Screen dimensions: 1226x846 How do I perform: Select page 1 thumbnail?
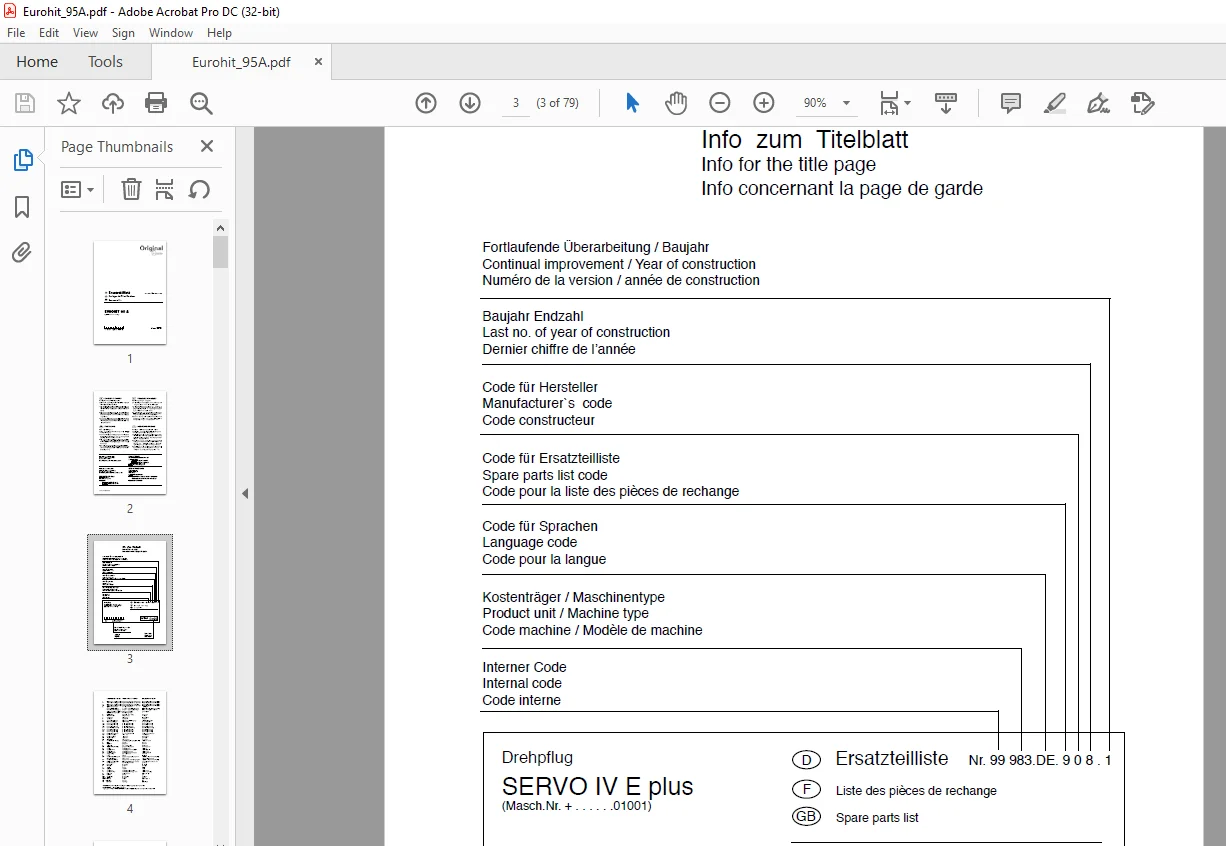pos(130,292)
